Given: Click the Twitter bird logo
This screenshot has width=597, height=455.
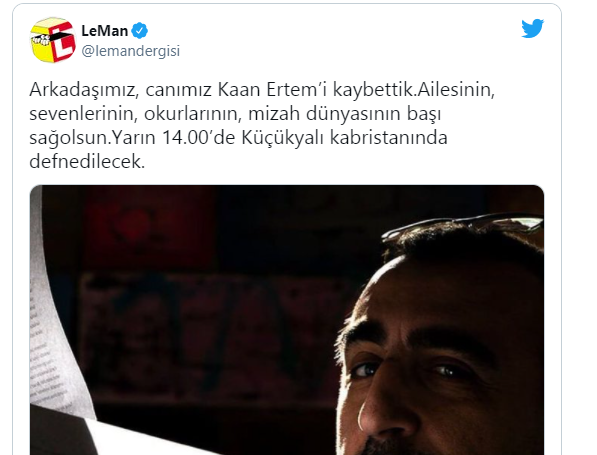Looking at the screenshot, I should coord(532,28).
